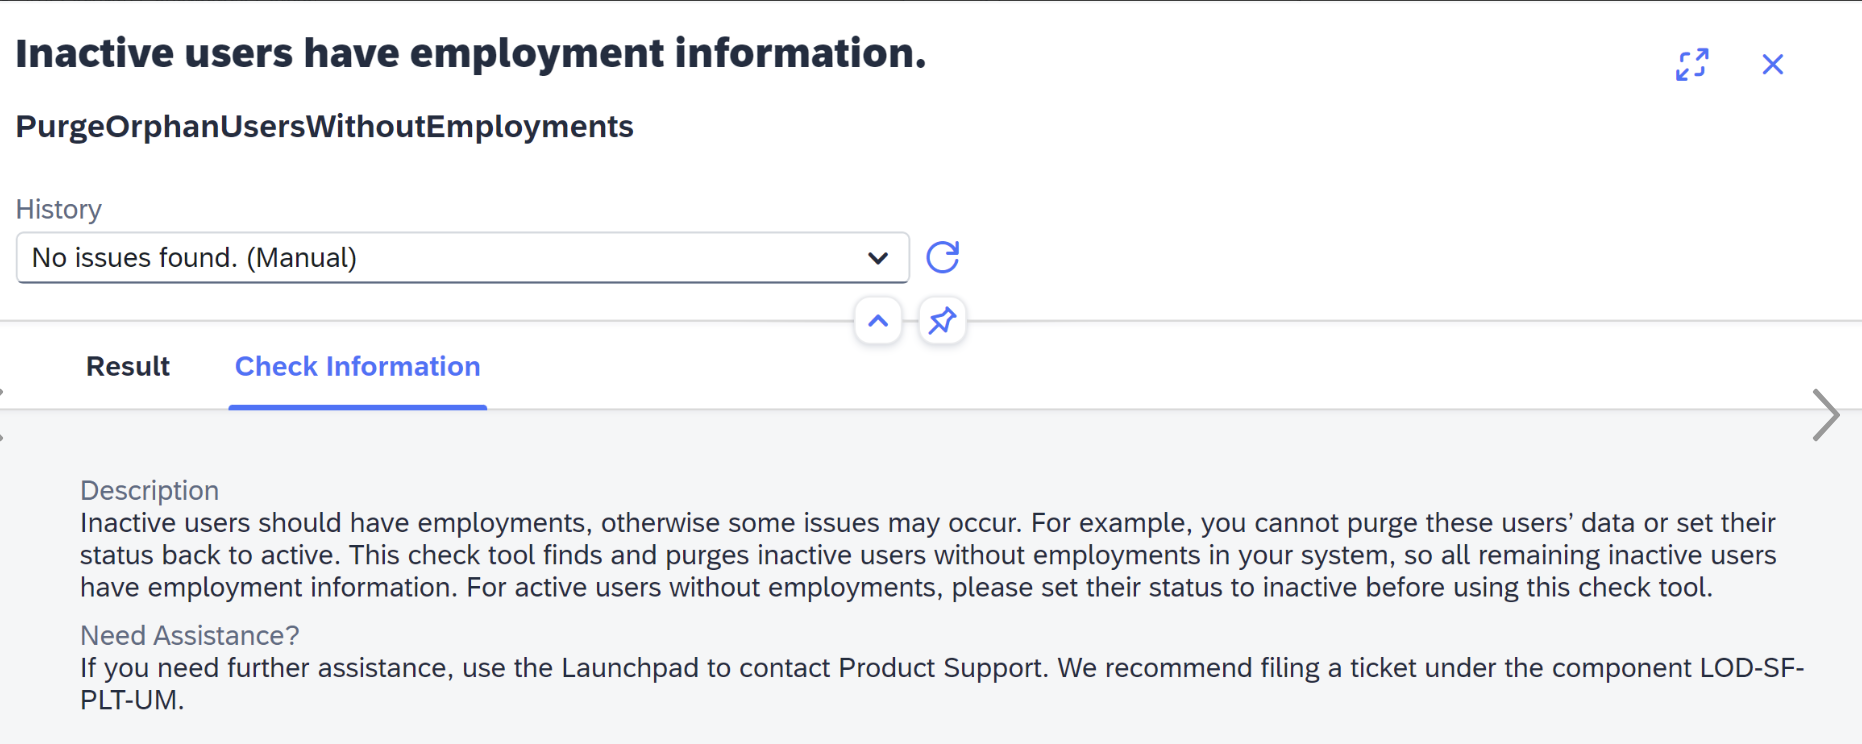This screenshot has height=744, width=1862.
Task: Click the PurgeOrphanUsersWithoutEmployments subtitle
Action: (324, 127)
